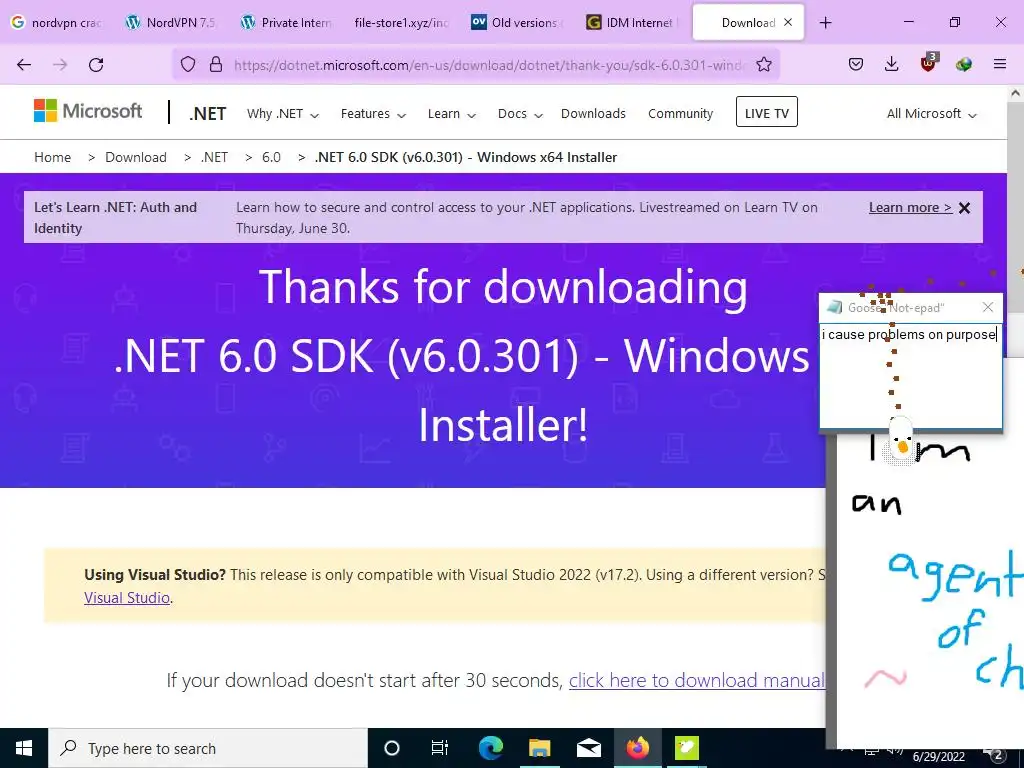Expand the Learn dropdown

451,114
